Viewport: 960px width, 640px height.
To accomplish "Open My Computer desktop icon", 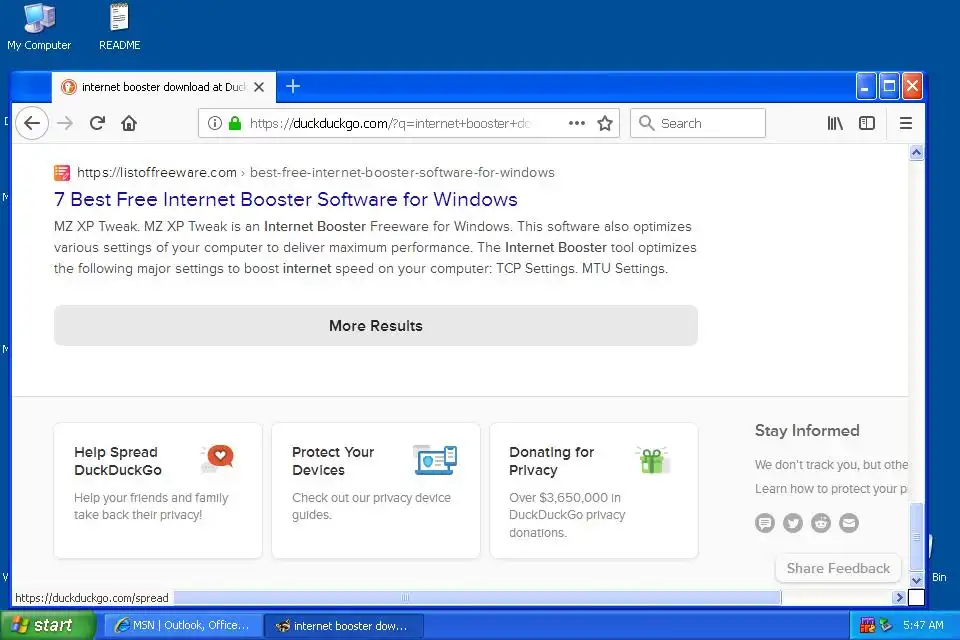I will pos(39,27).
